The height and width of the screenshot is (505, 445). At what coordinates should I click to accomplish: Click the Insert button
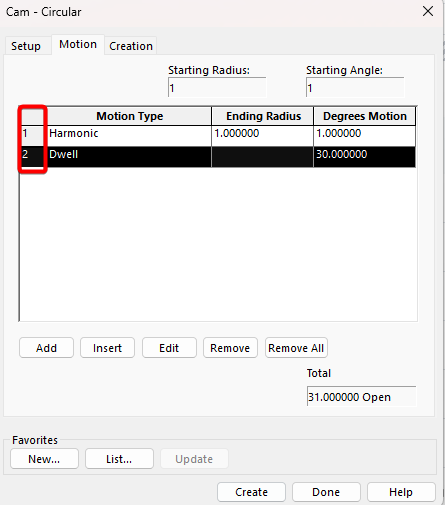click(x=107, y=348)
